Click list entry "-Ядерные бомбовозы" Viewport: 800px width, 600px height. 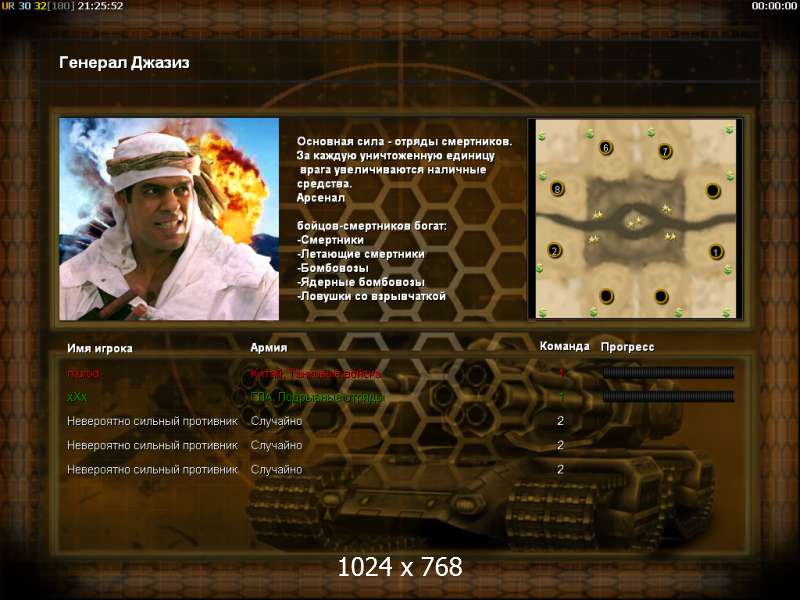click(361, 282)
